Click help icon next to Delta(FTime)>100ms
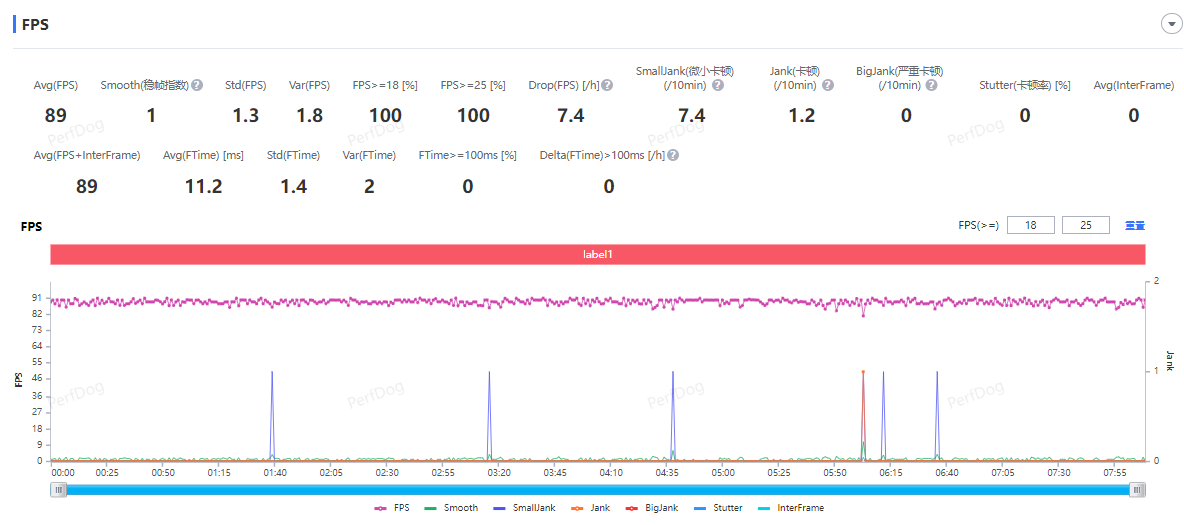Viewport: 1184px width, 525px height. point(673,156)
